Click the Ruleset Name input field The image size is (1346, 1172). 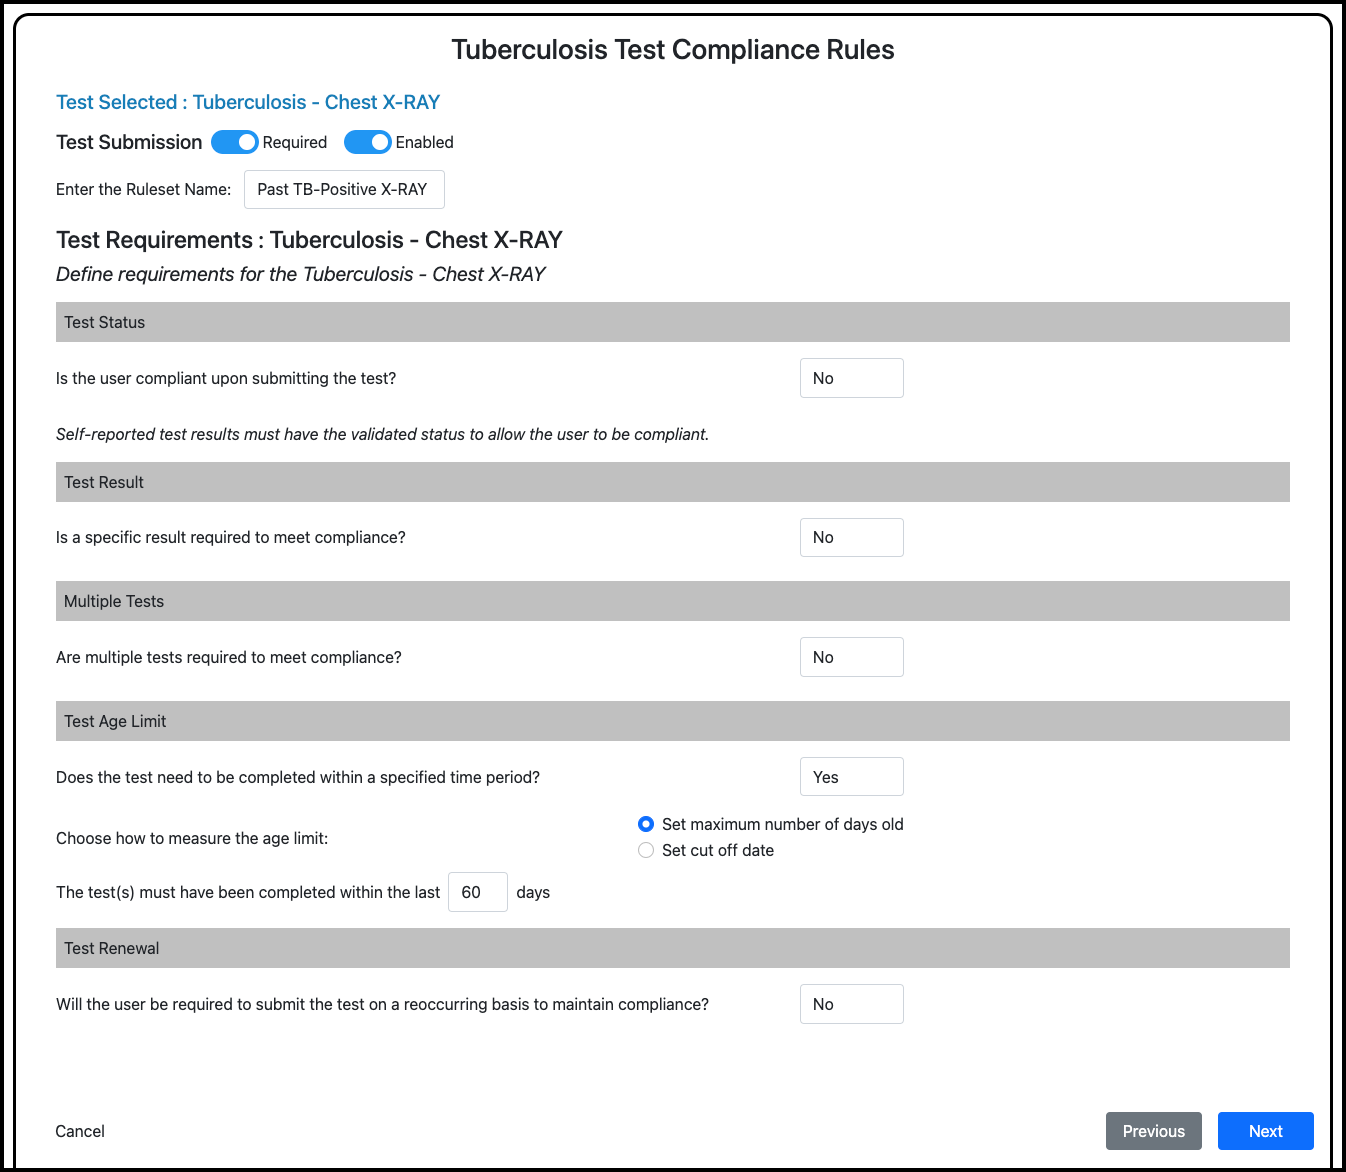pyautogui.click(x=344, y=189)
